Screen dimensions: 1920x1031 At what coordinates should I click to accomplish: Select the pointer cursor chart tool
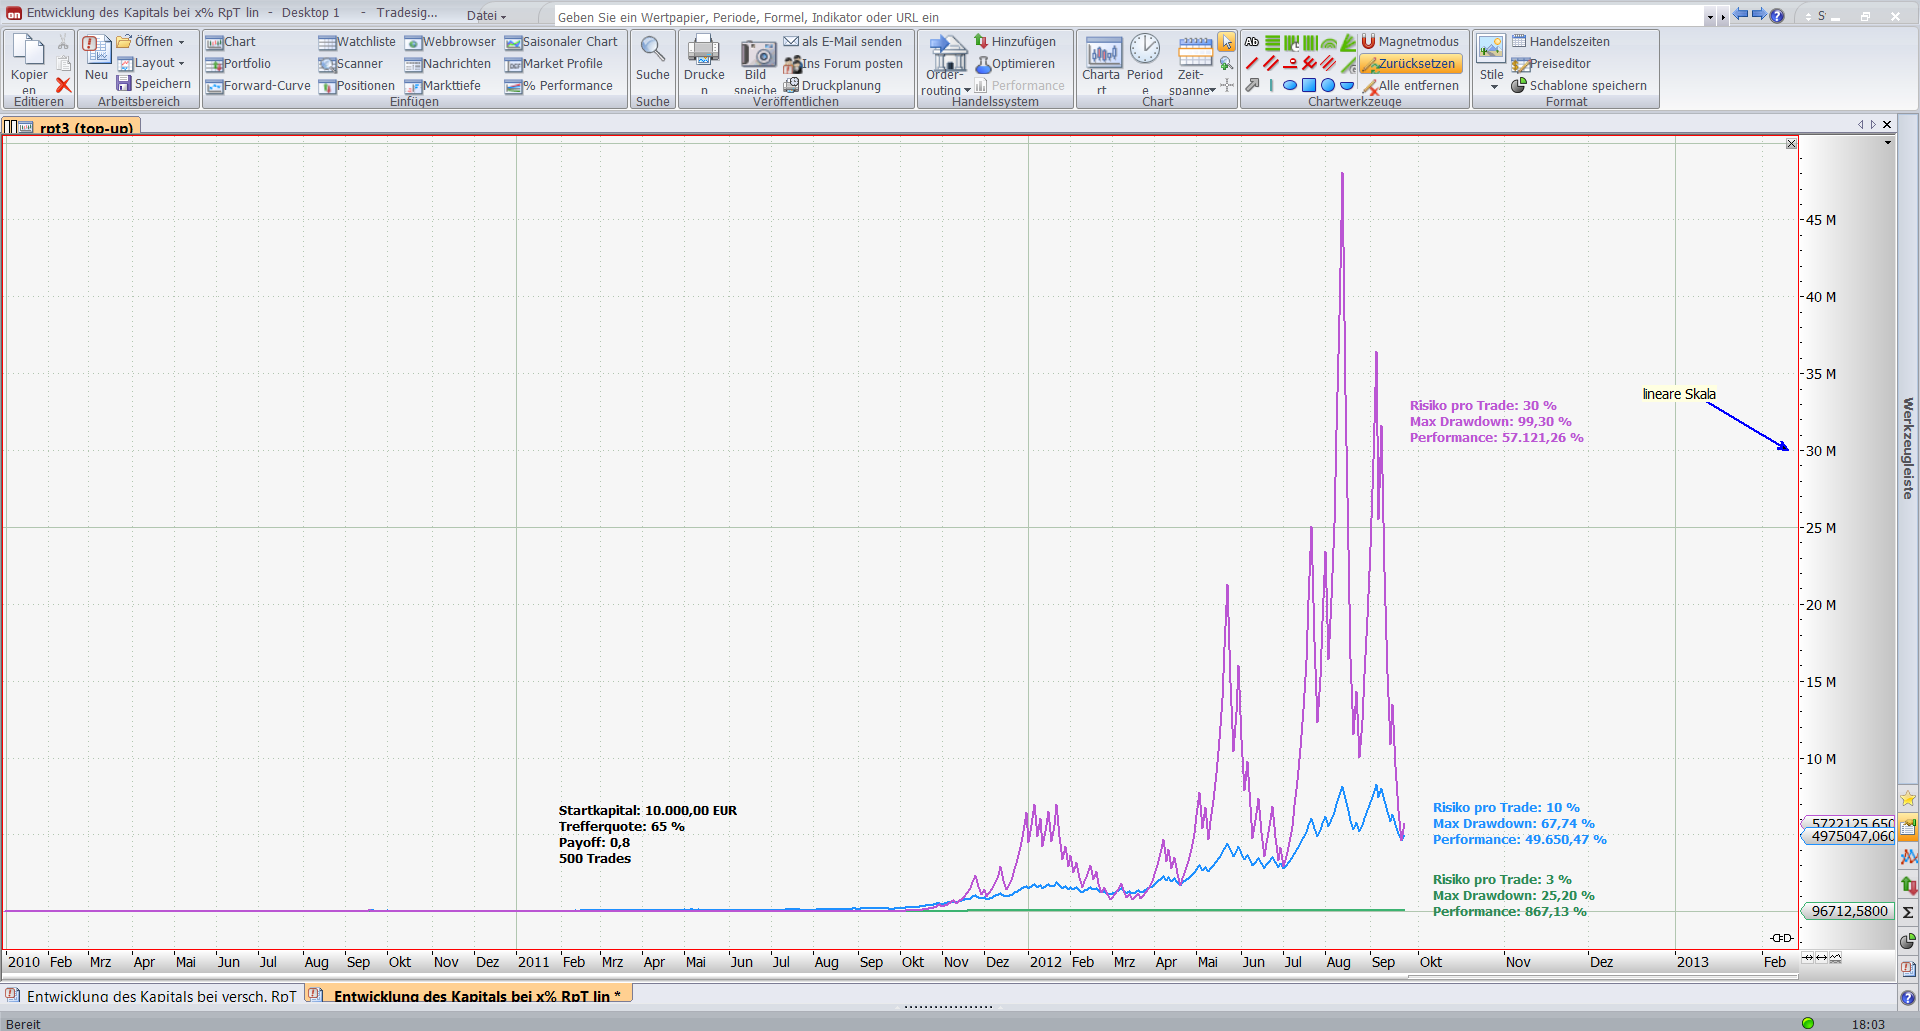pyautogui.click(x=1226, y=42)
